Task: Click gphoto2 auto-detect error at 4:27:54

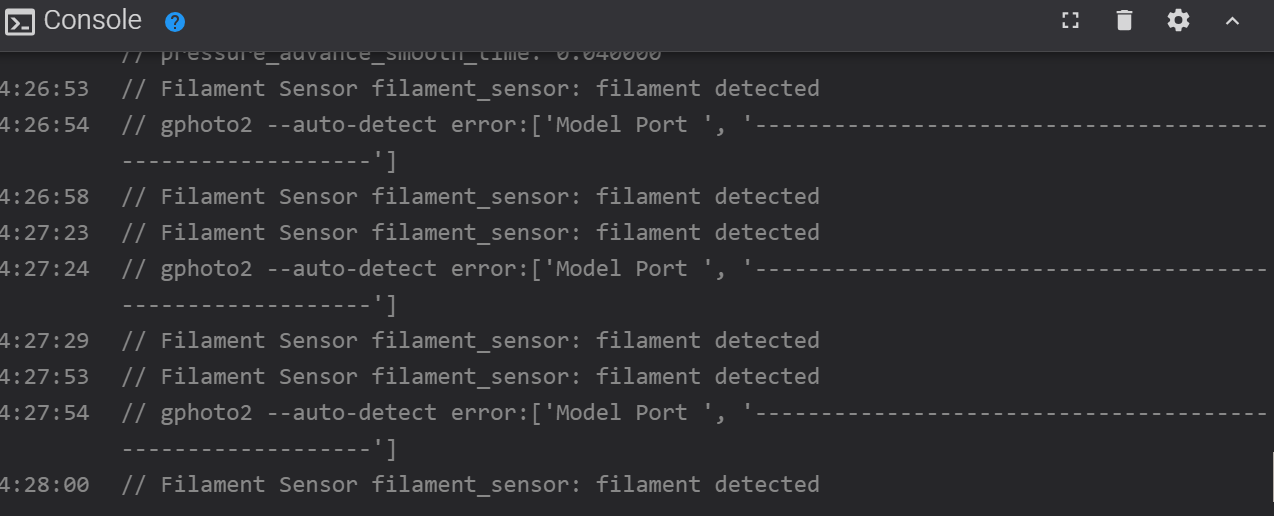Action: click(695, 431)
